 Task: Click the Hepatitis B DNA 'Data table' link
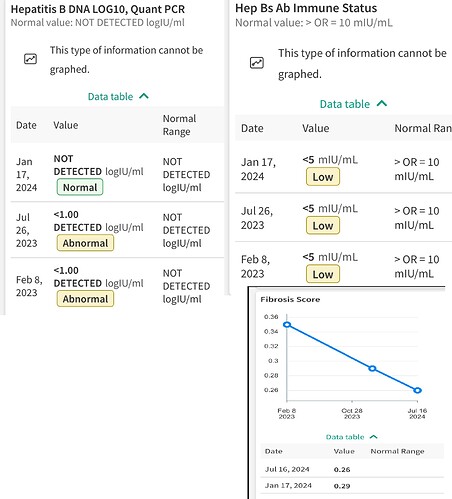tap(110, 97)
